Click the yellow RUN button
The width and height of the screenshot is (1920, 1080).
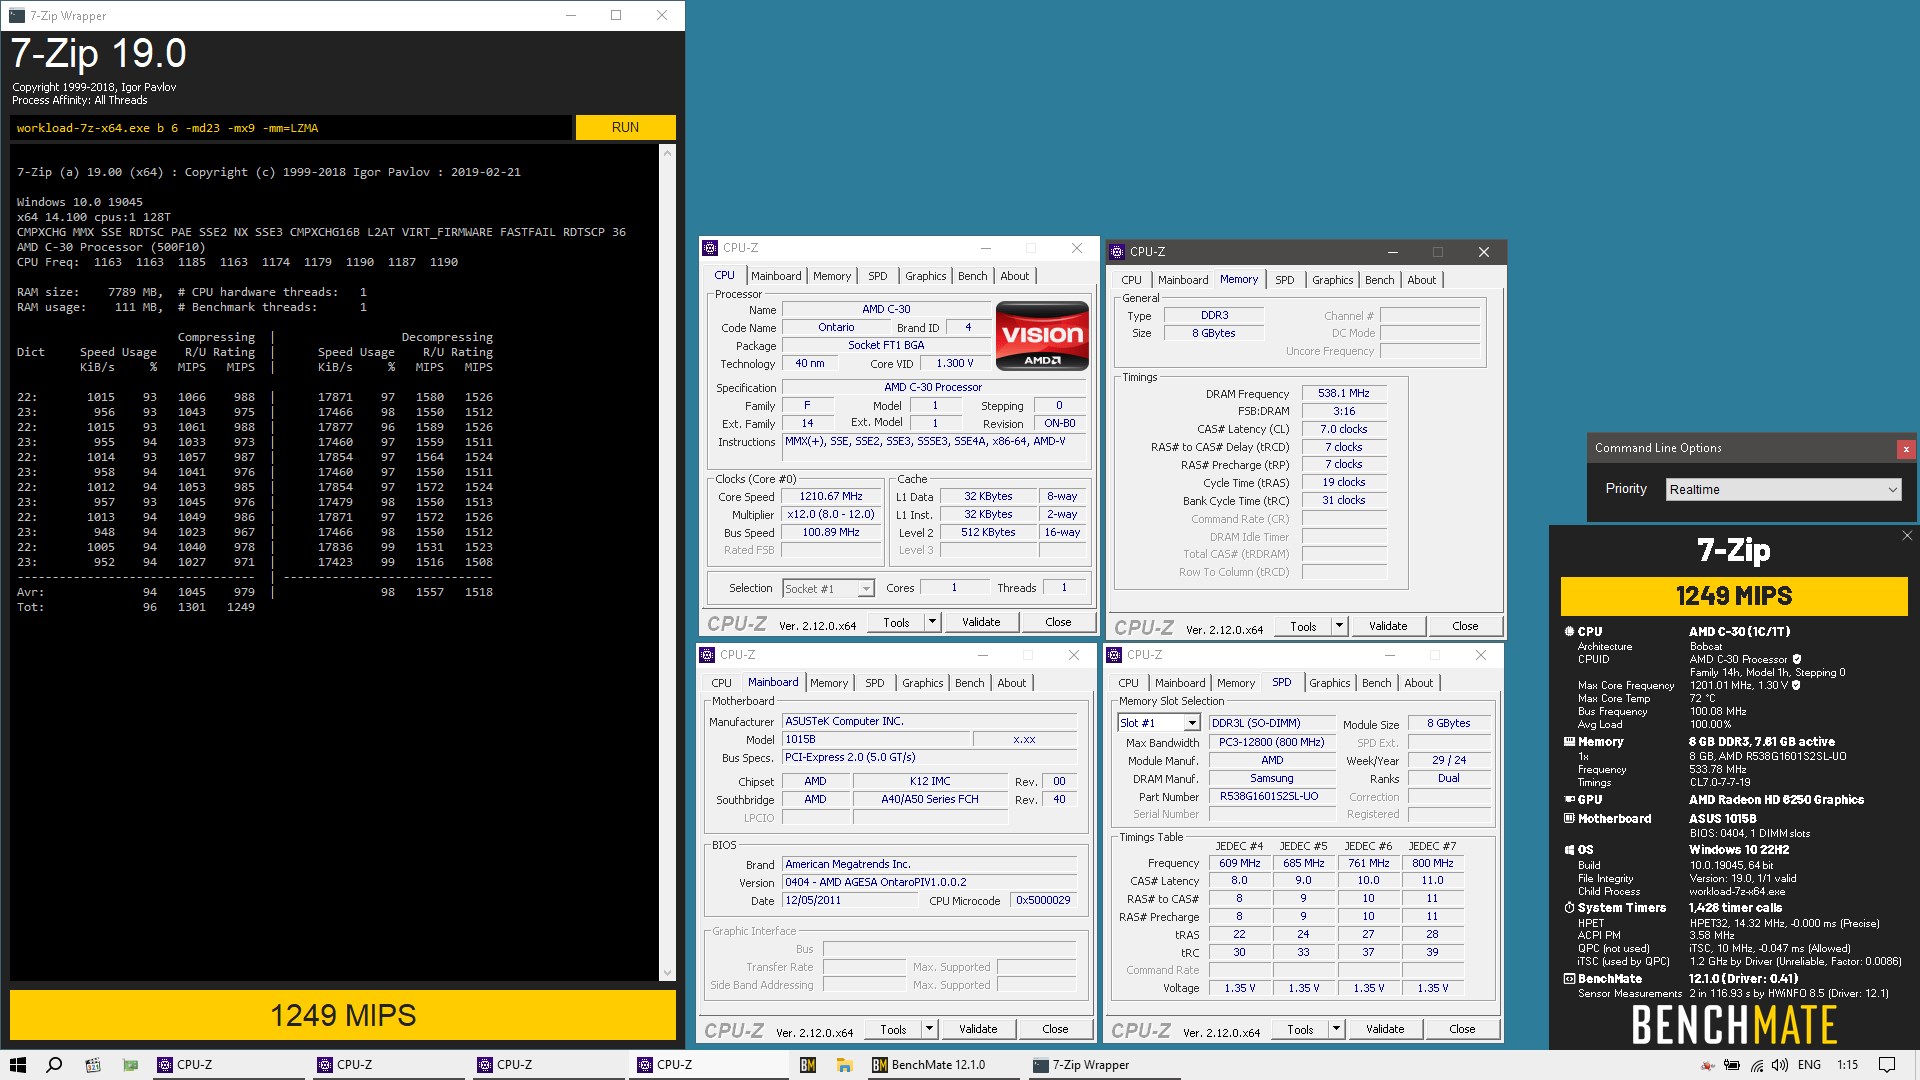(625, 127)
